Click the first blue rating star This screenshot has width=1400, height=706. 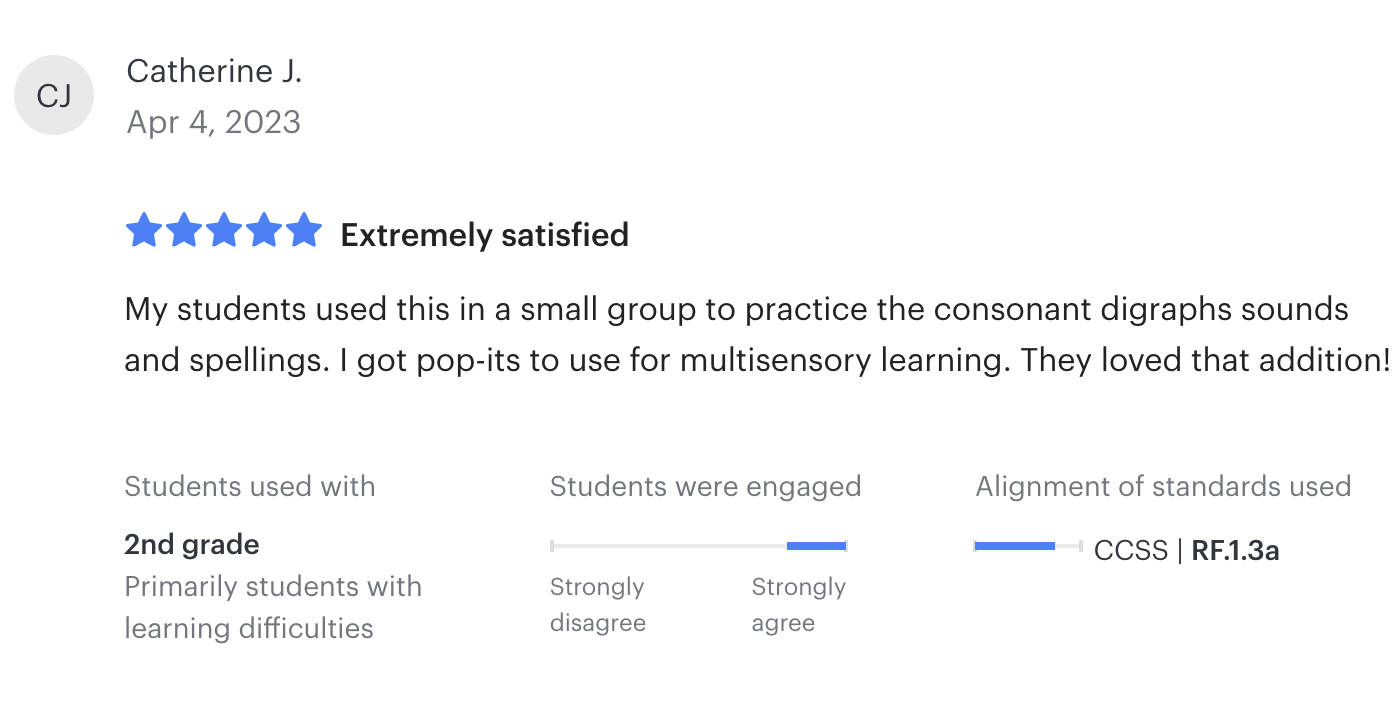click(x=144, y=231)
